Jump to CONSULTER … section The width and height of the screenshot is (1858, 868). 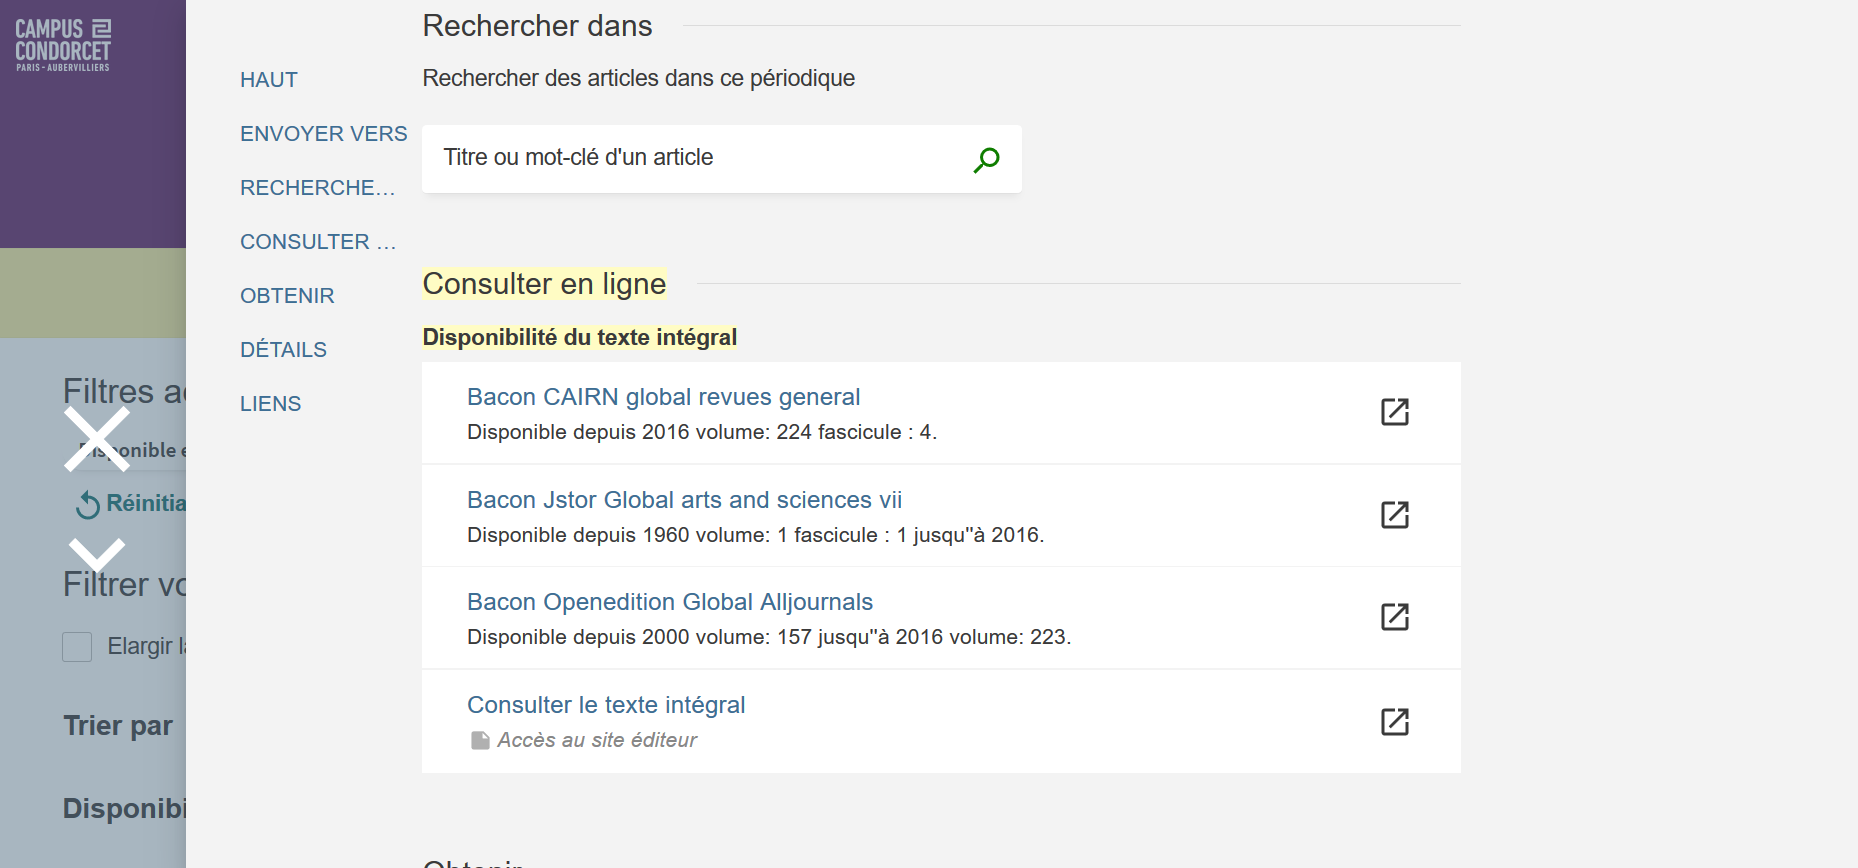pyautogui.click(x=318, y=242)
